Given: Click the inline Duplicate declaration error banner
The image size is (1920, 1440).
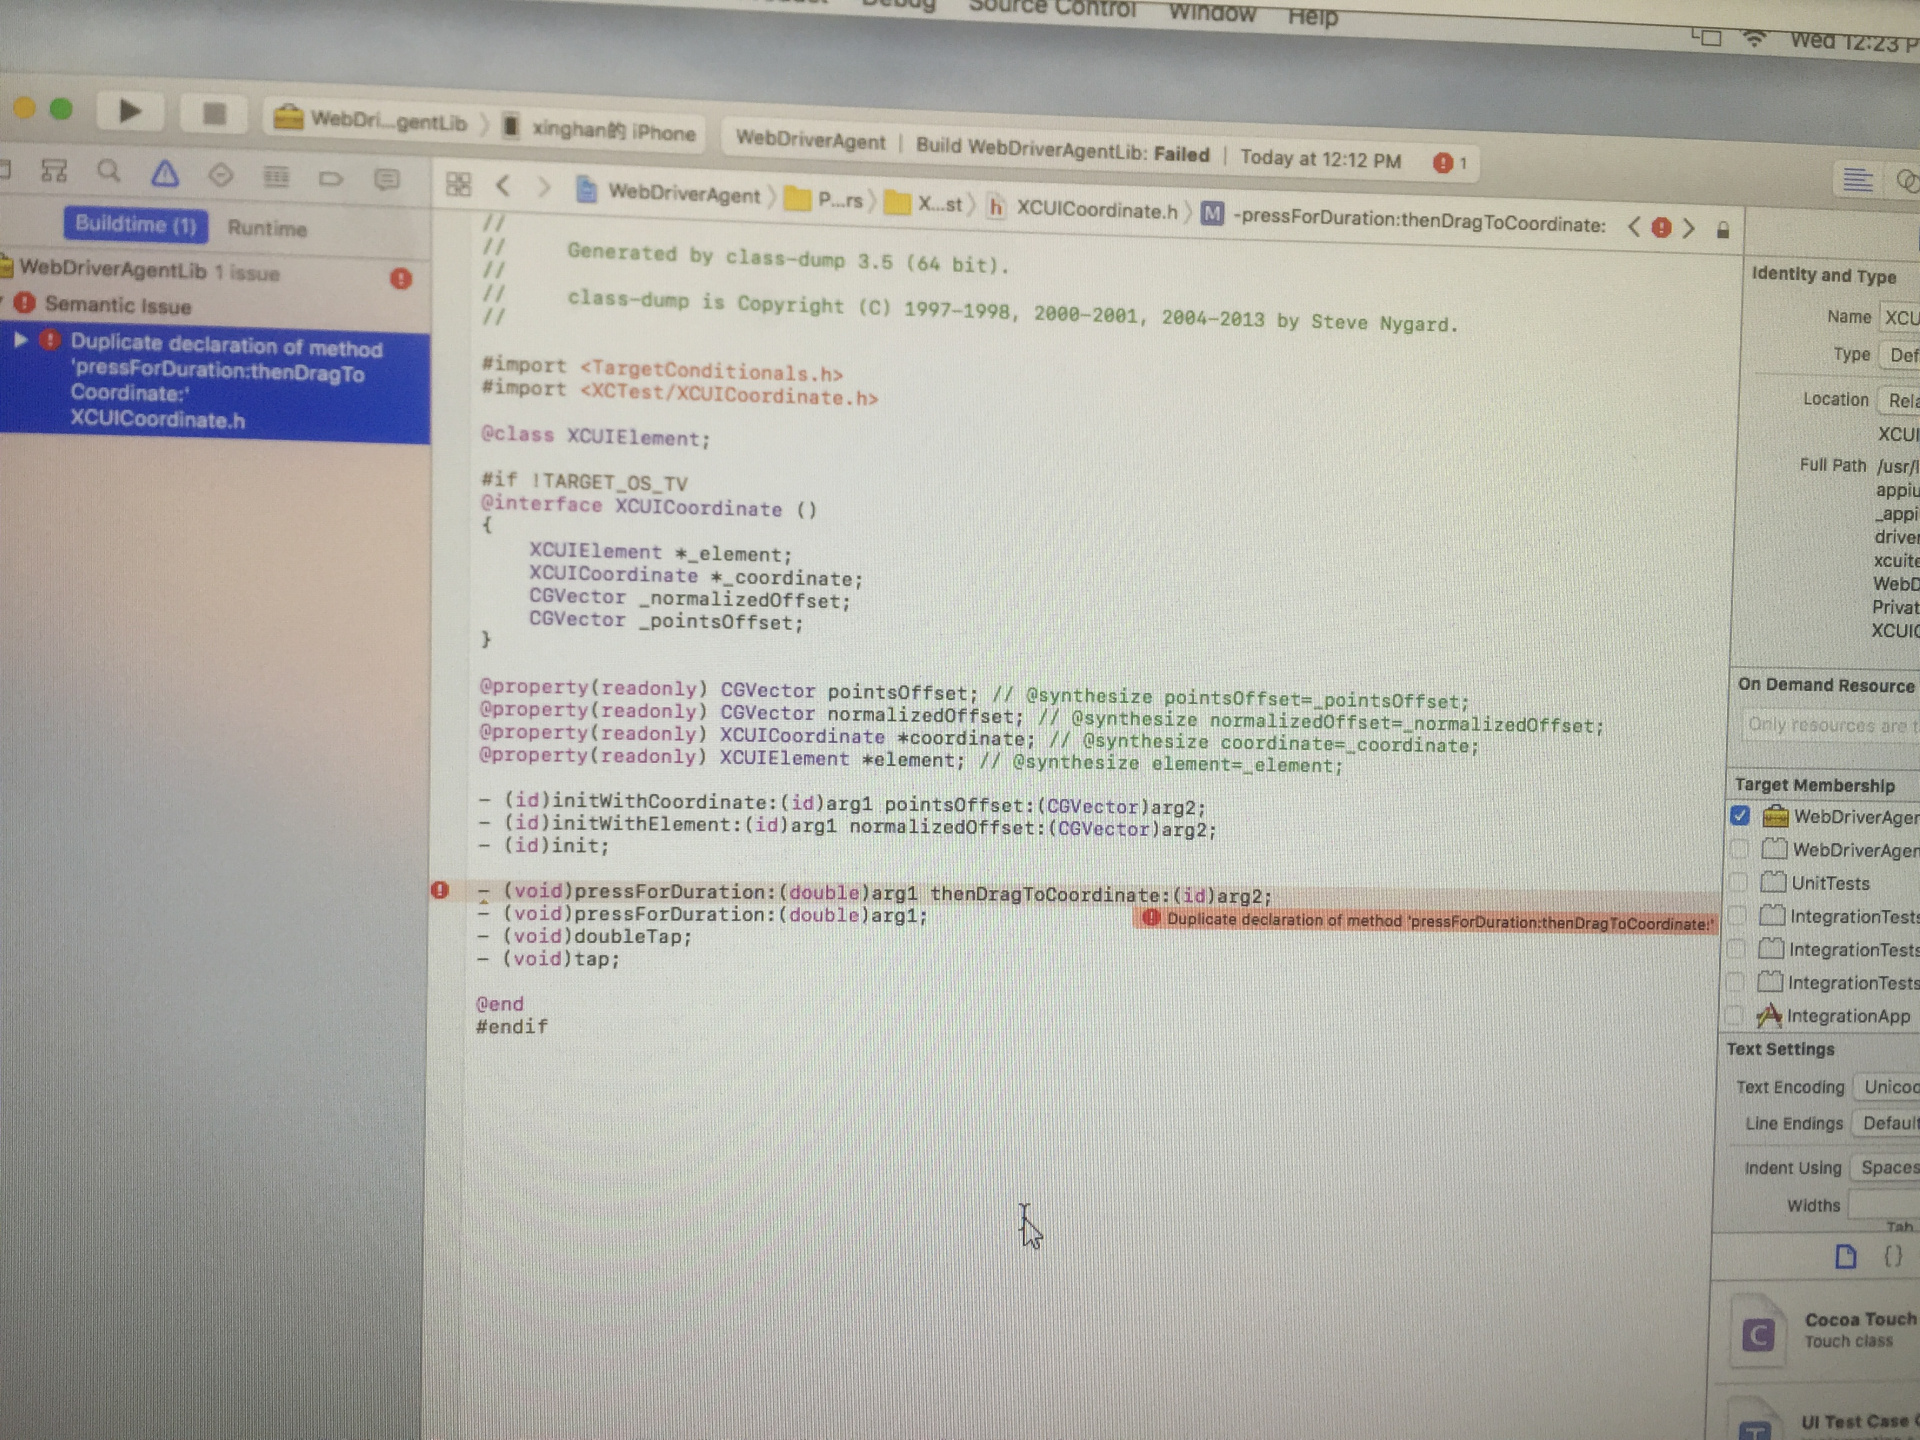Looking at the screenshot, I should coord(1425,921).
